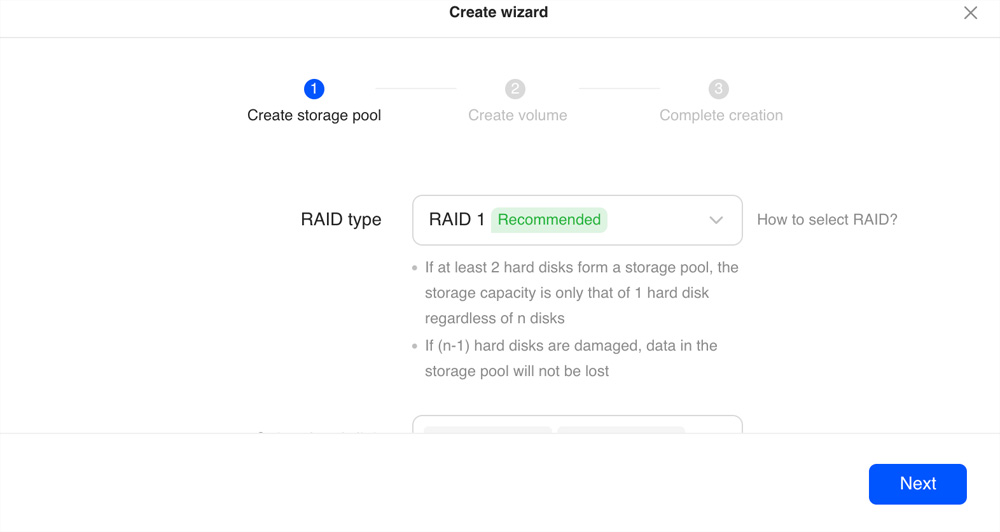Select the first disk tag in lower field
The width and height of the screenshot is (1000, 532).
coord(488,429)
